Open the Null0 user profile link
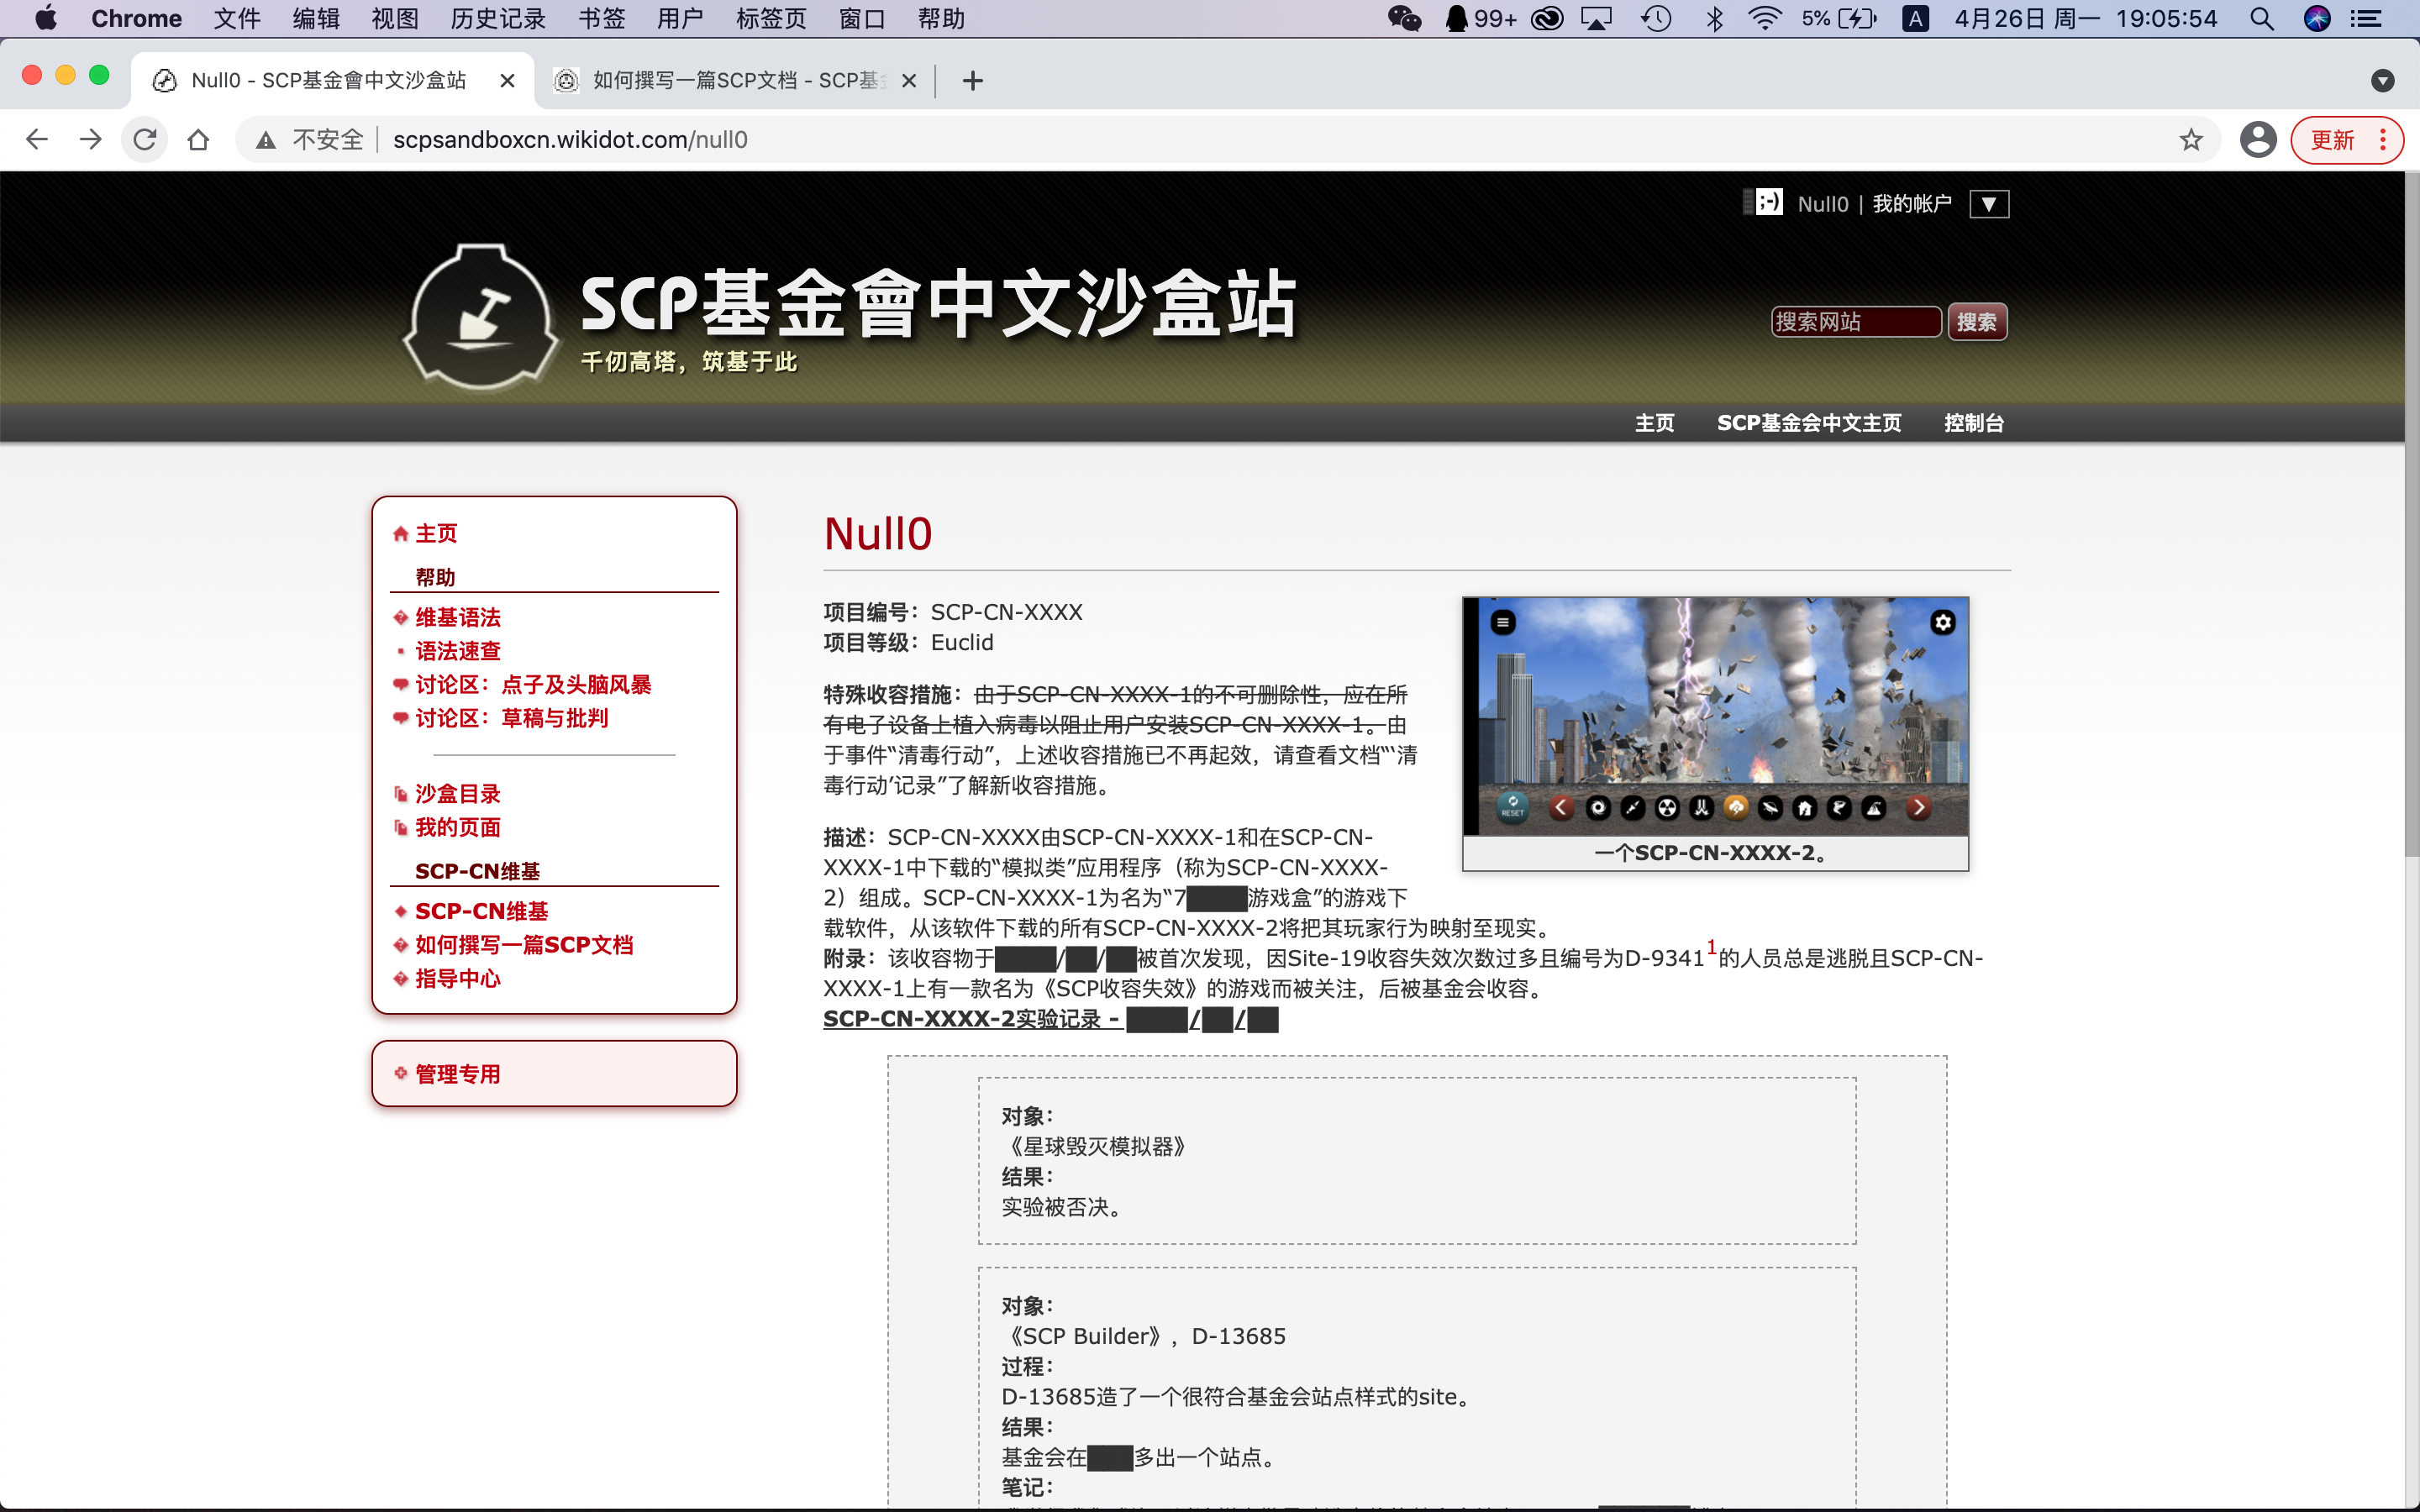 pyautogui.click(x=1823, y=204)
